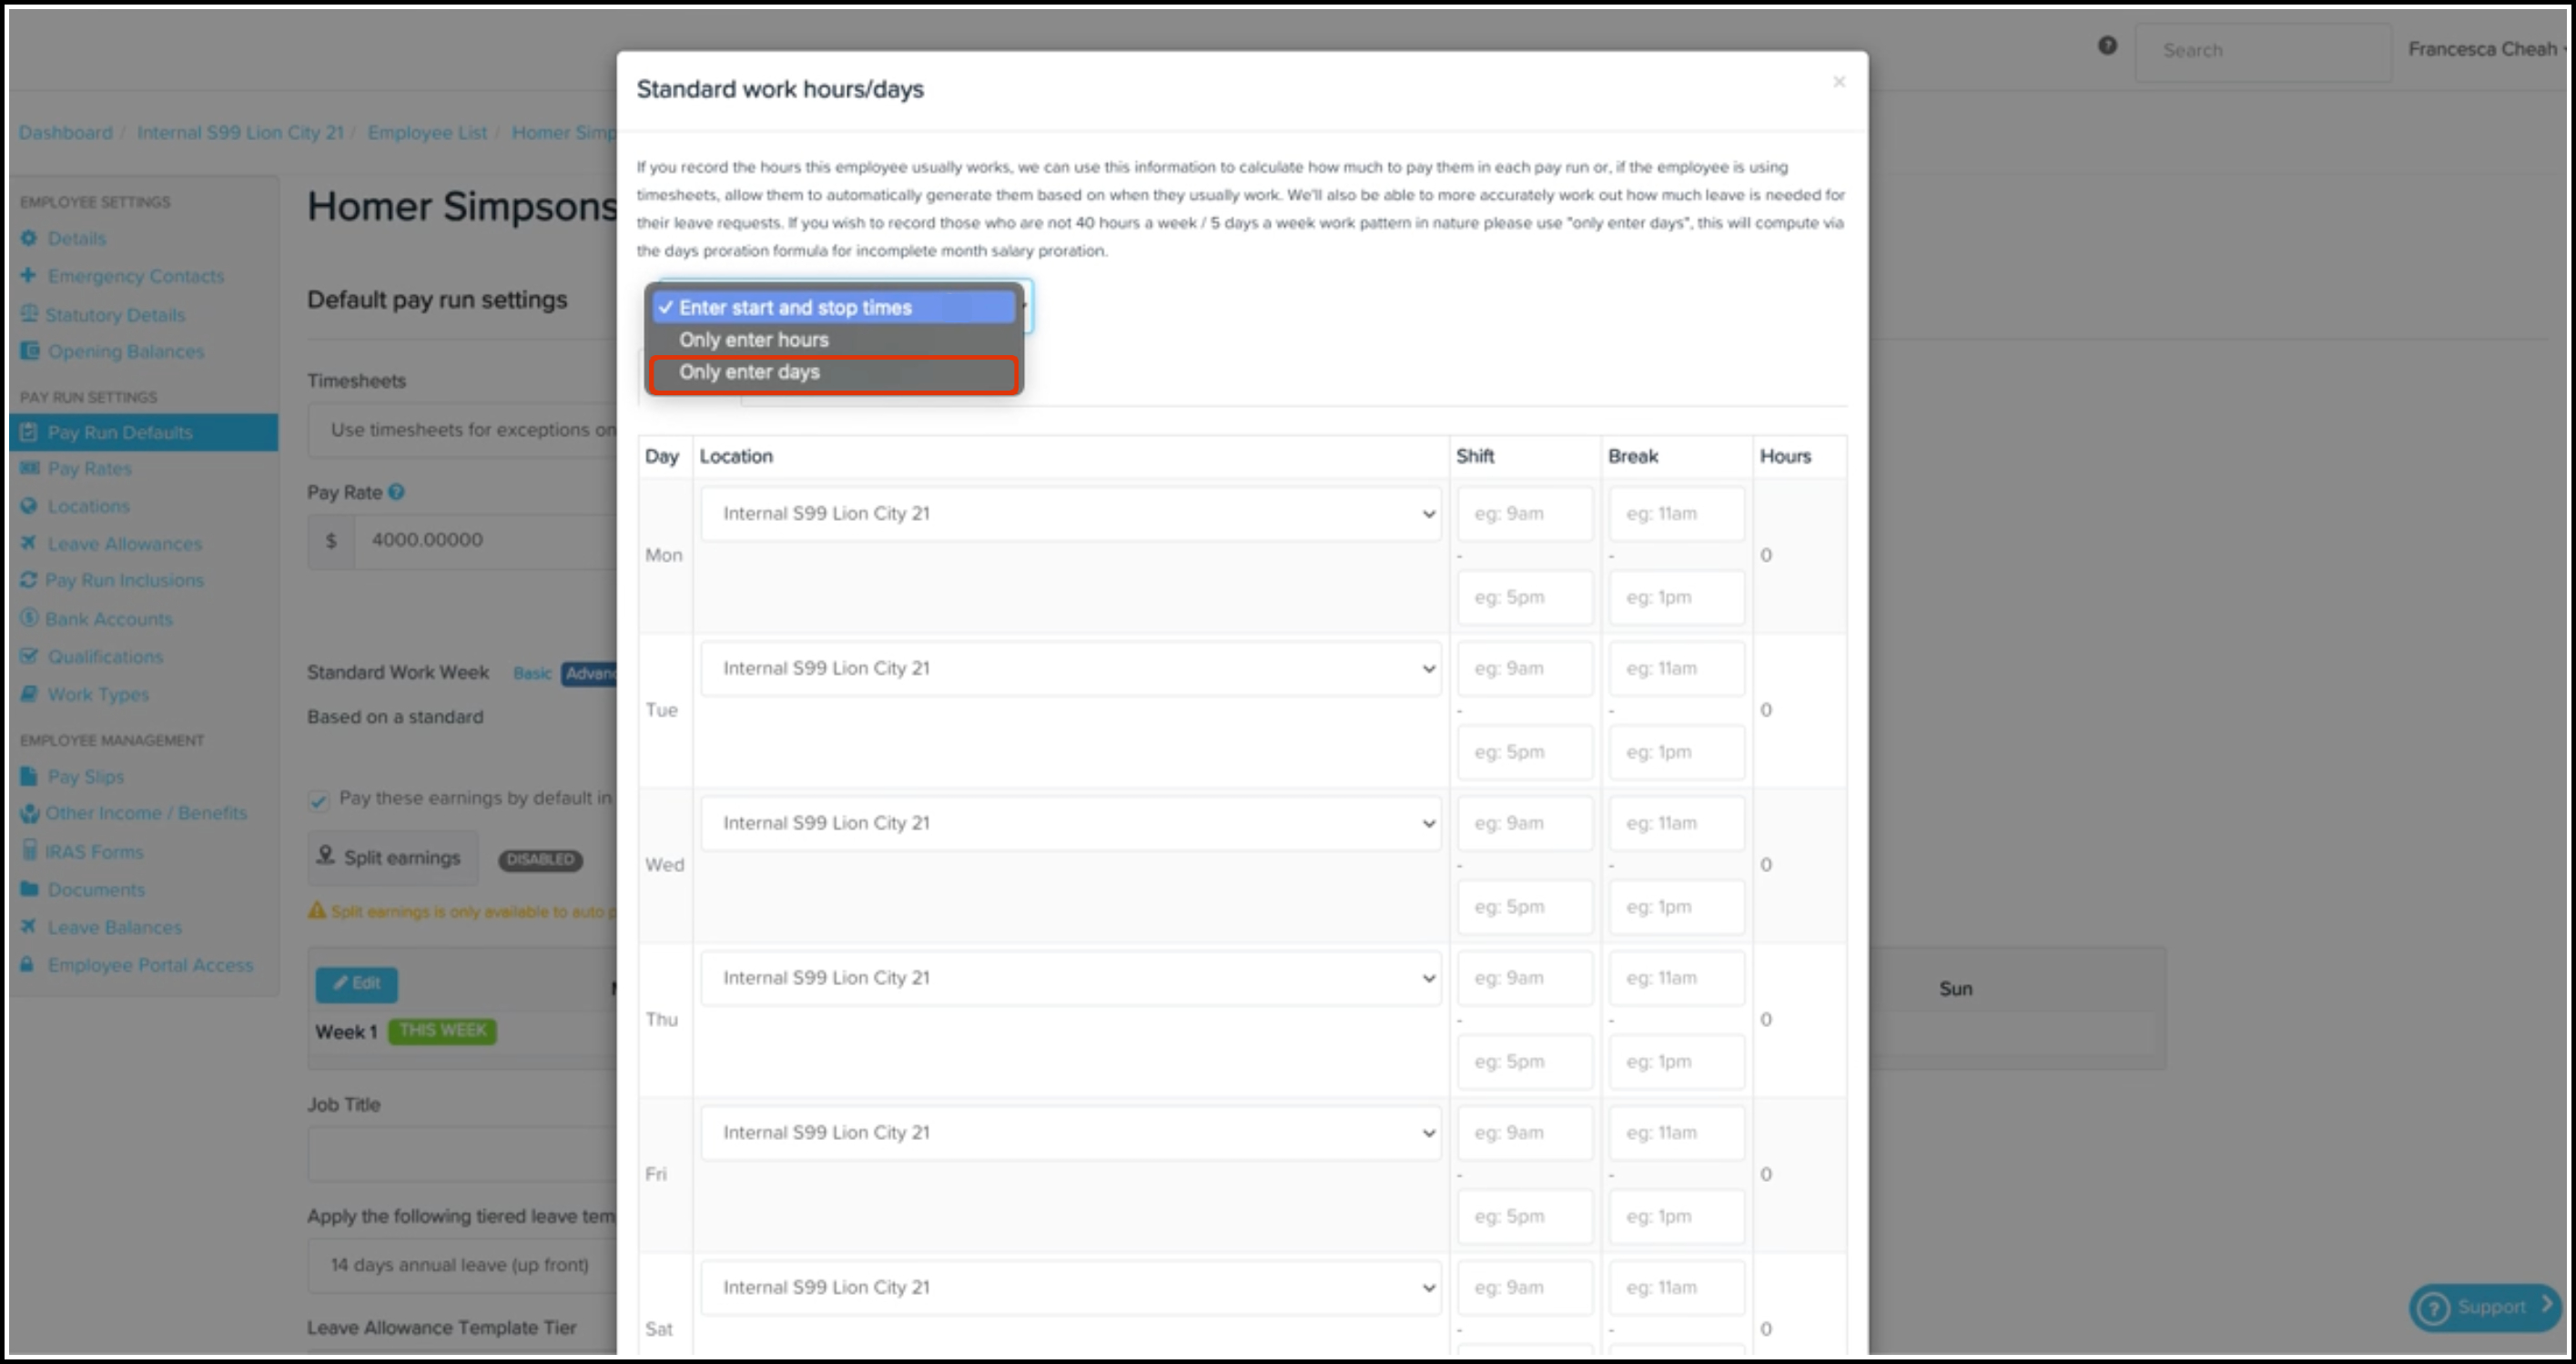Viewport: 2576px width, 1364px height.
Task: Click Monday's shift start time field
Action: tap(1524, 514)
